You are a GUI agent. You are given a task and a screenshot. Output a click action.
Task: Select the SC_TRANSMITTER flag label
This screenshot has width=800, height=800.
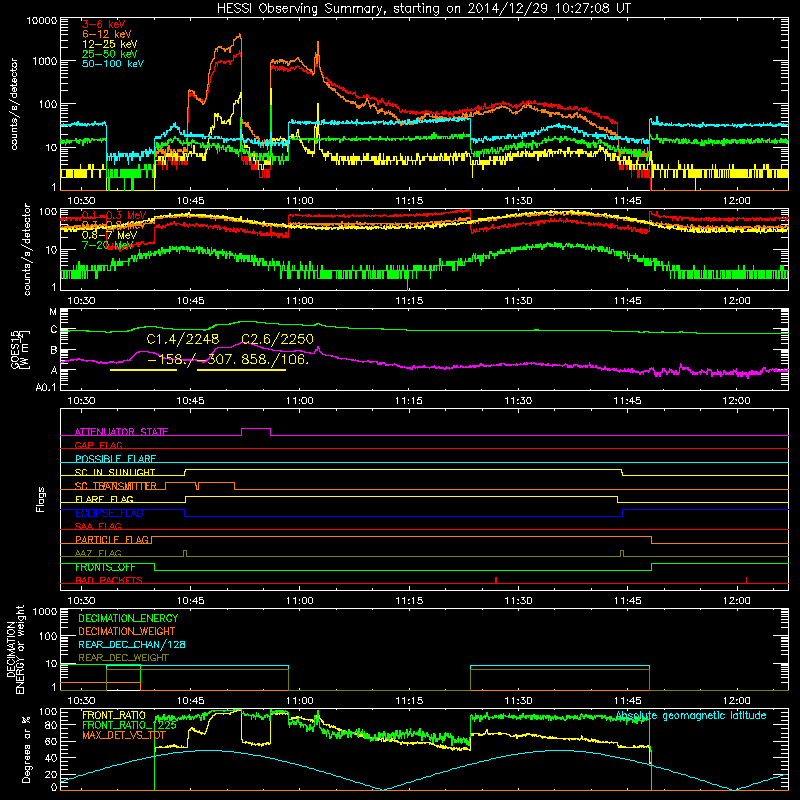click(115, 486)
